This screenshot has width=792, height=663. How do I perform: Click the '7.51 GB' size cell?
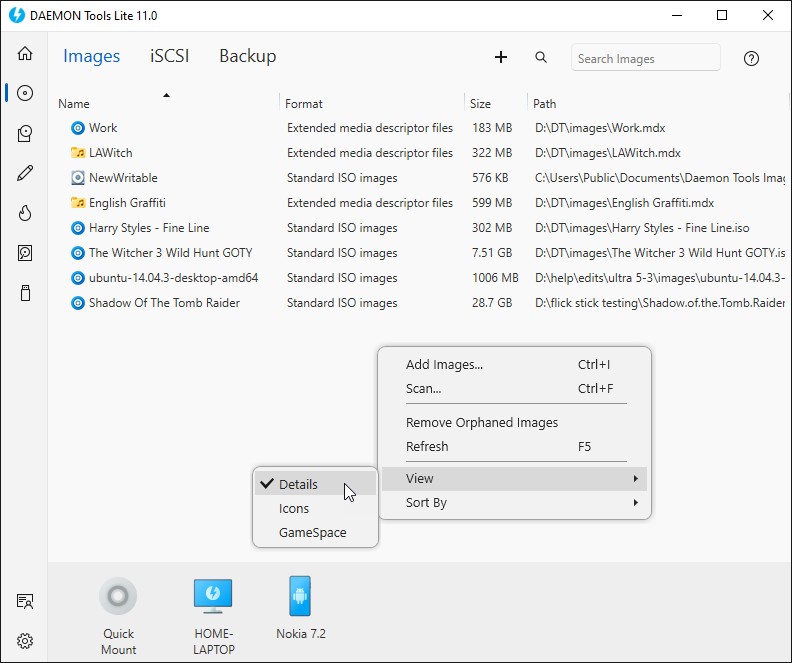(x=492, y=252)
